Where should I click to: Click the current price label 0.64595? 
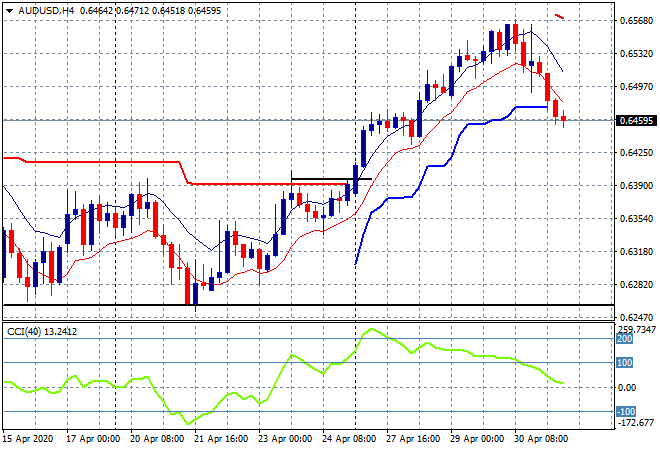pos(636,121)
